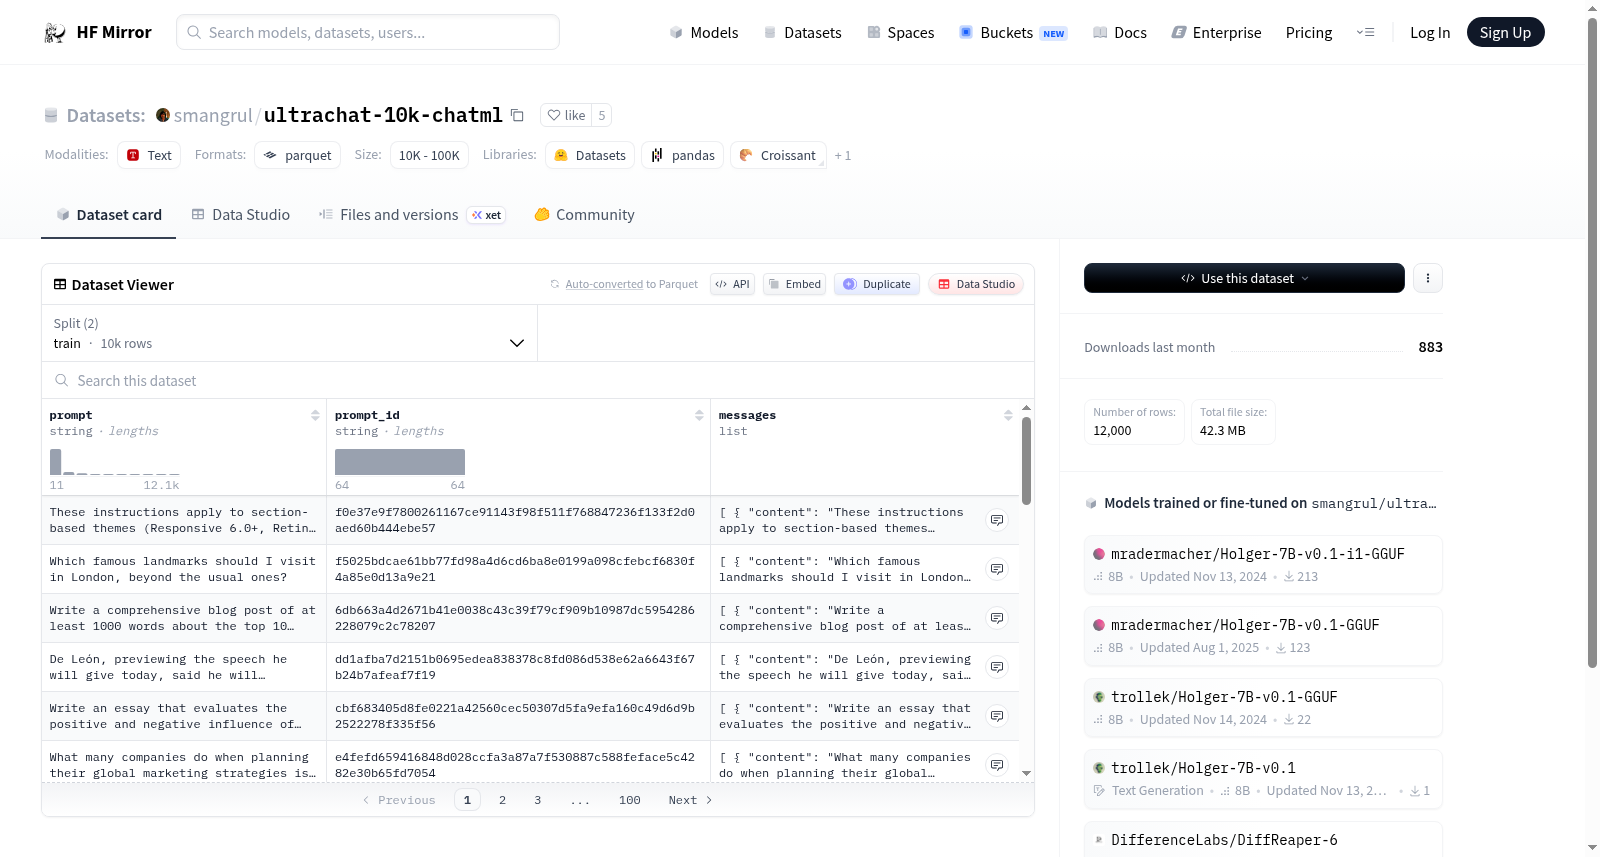Click the parquet format tag

tap(297, 155)
